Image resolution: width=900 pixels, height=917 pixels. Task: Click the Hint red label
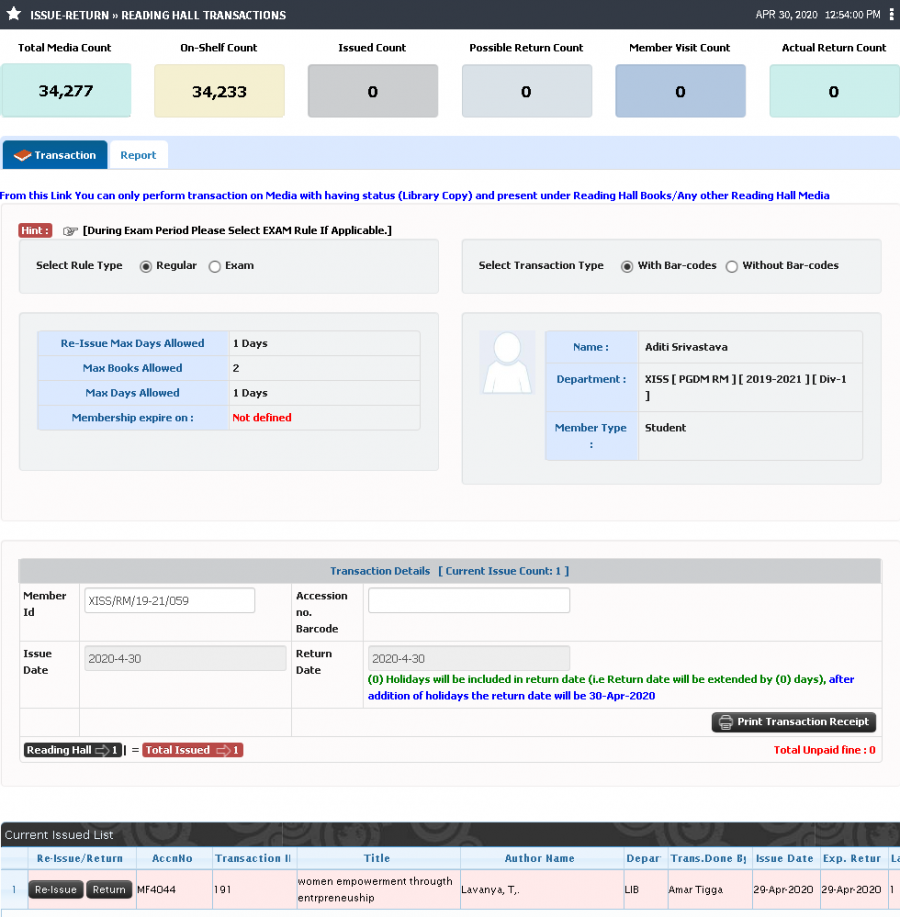pyautogui.click(x=35, y=230)
